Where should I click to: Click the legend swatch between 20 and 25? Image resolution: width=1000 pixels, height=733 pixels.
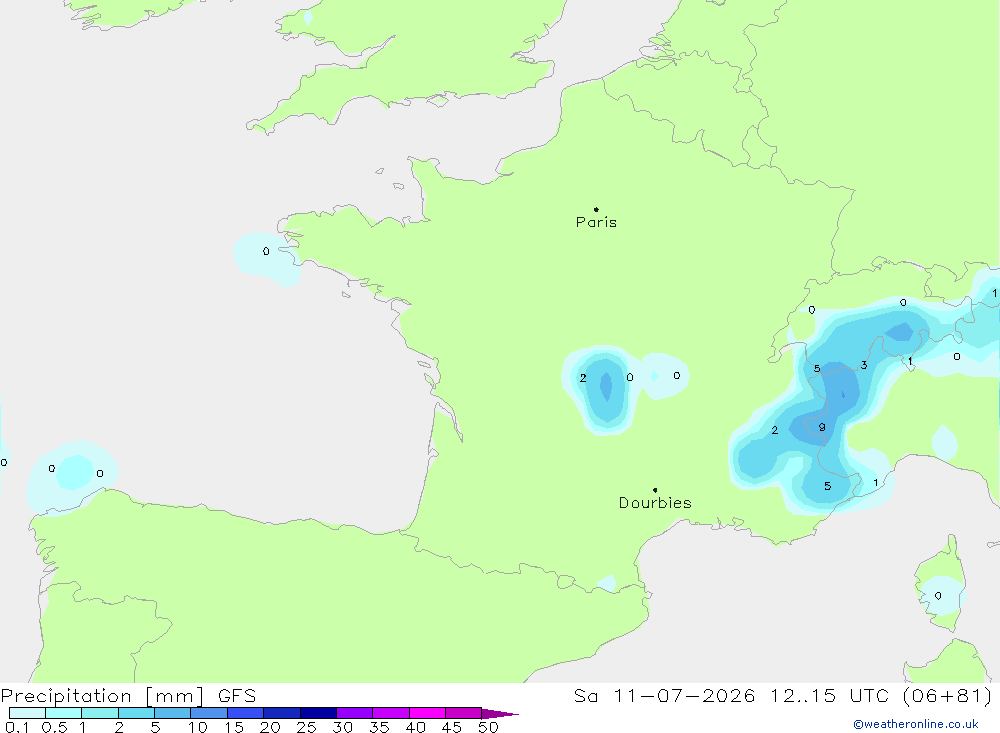(281, 713)
